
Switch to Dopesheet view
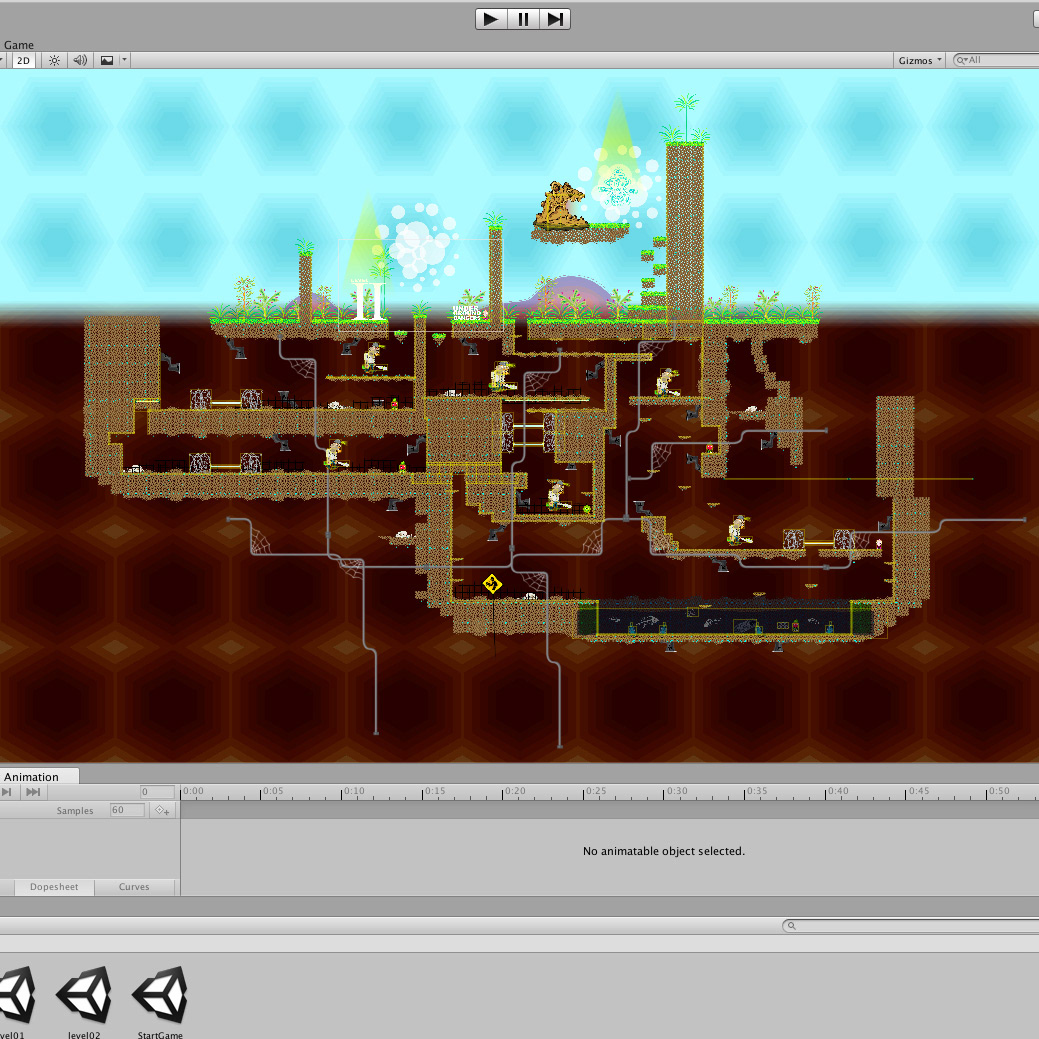tap(54, 887)
